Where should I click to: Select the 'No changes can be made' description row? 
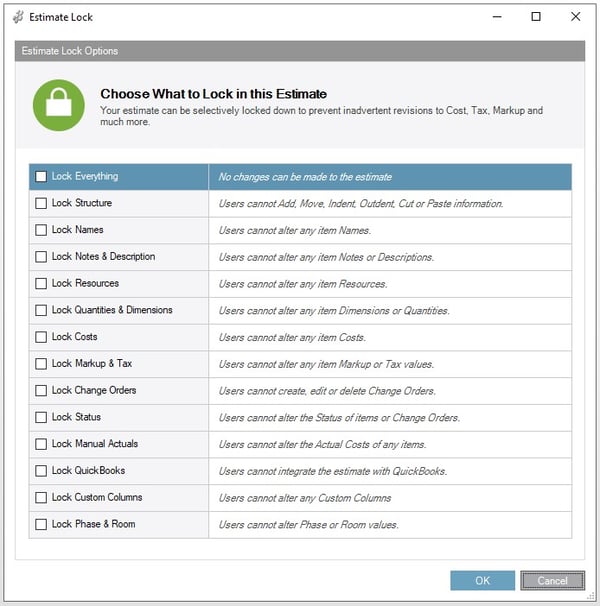390,177
